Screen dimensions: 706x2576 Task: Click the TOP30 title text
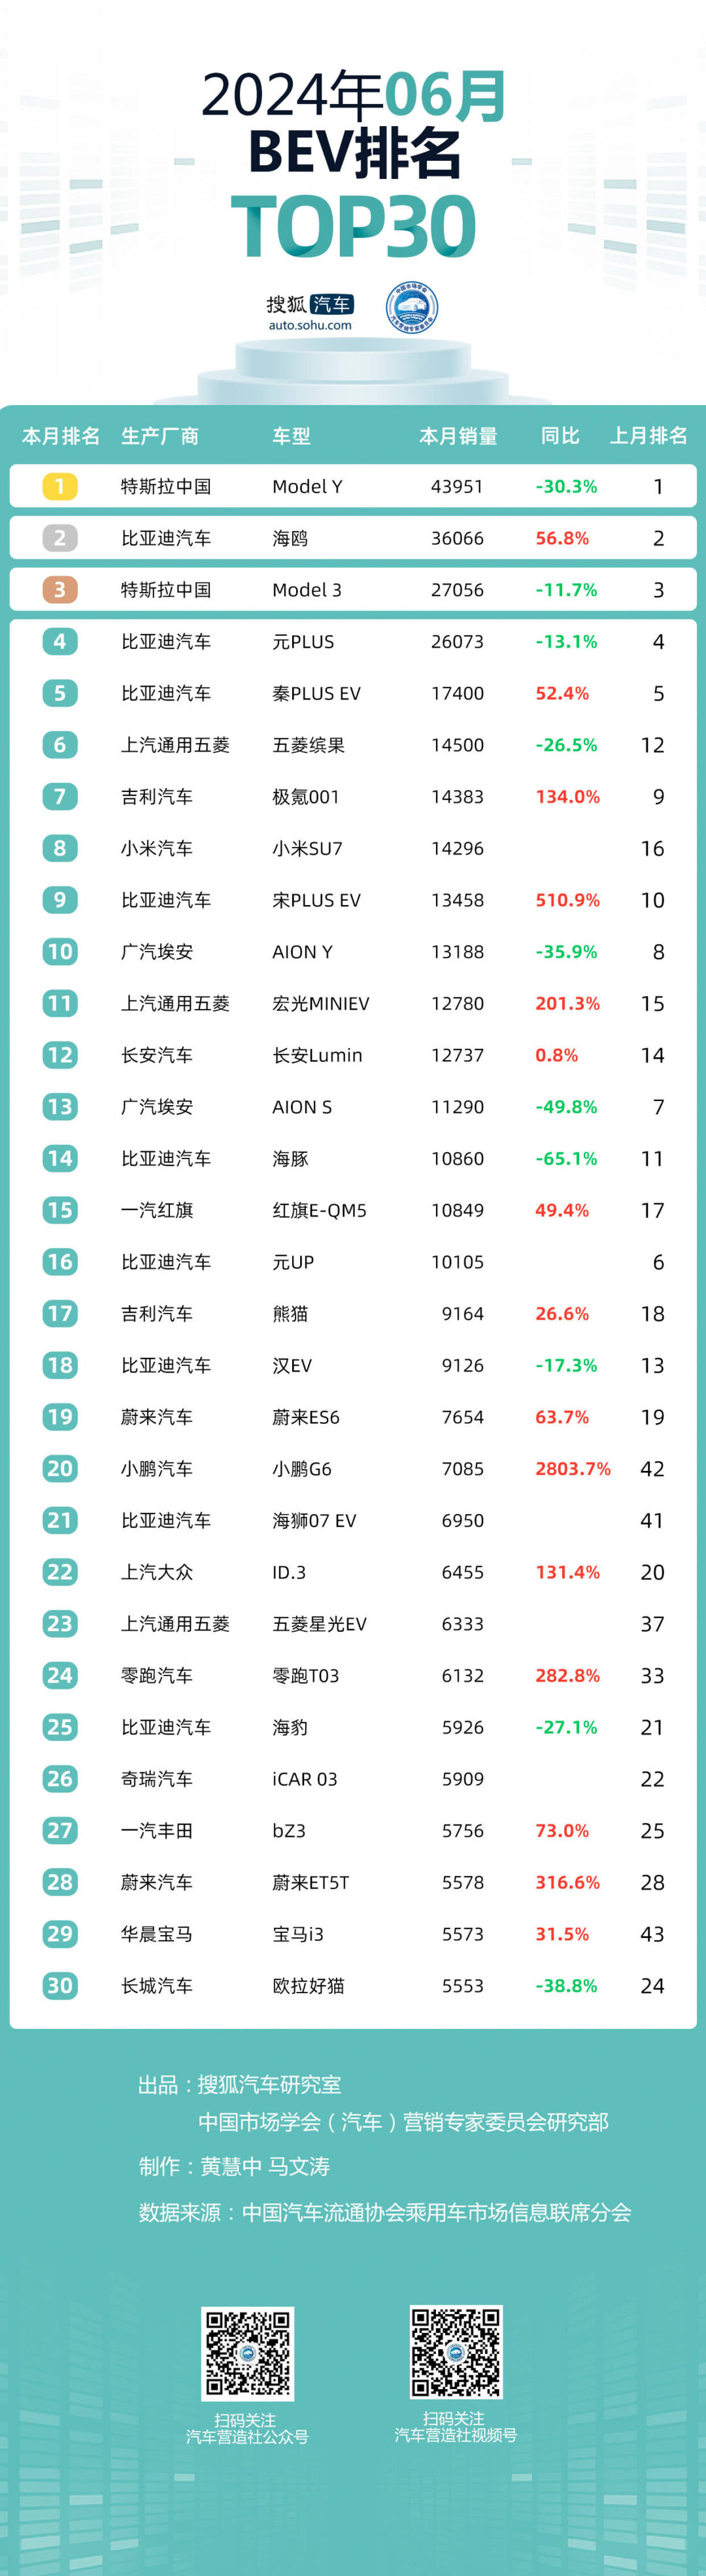pyautogui.click(x=353, y=227)
